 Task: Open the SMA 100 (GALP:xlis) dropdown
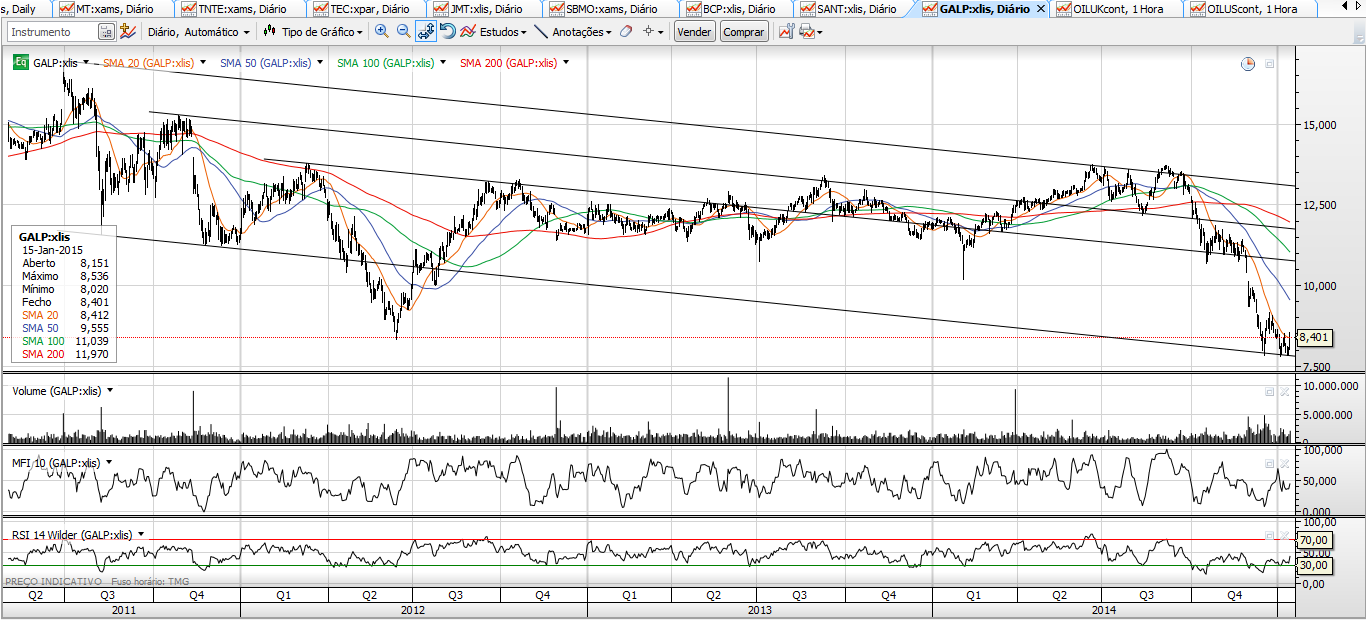click(x=443, y=63)
